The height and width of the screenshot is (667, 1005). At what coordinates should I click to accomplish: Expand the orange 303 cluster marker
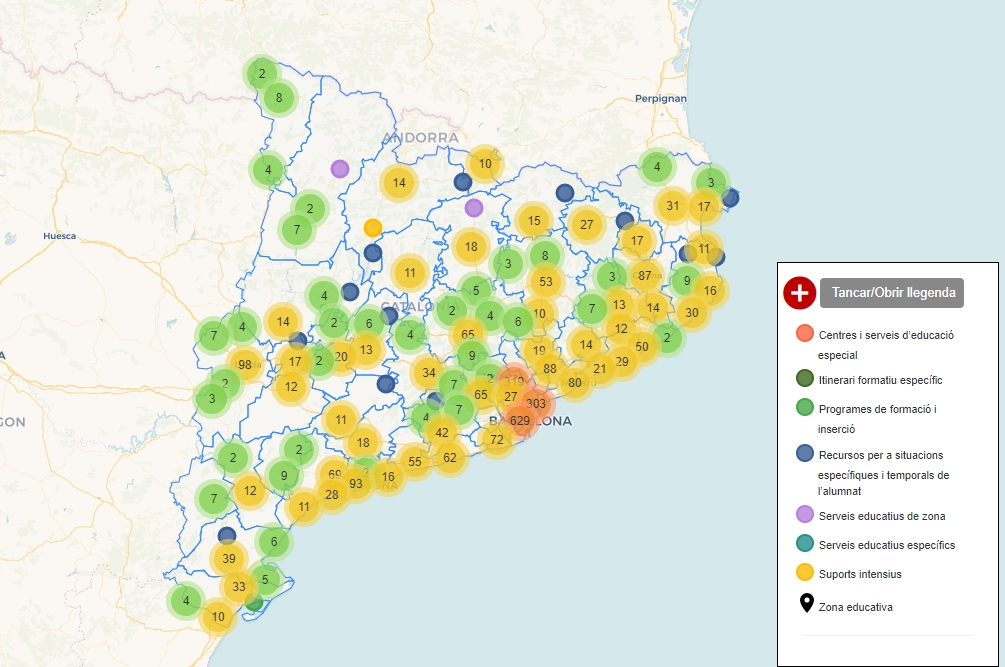(x=537, y=404)
